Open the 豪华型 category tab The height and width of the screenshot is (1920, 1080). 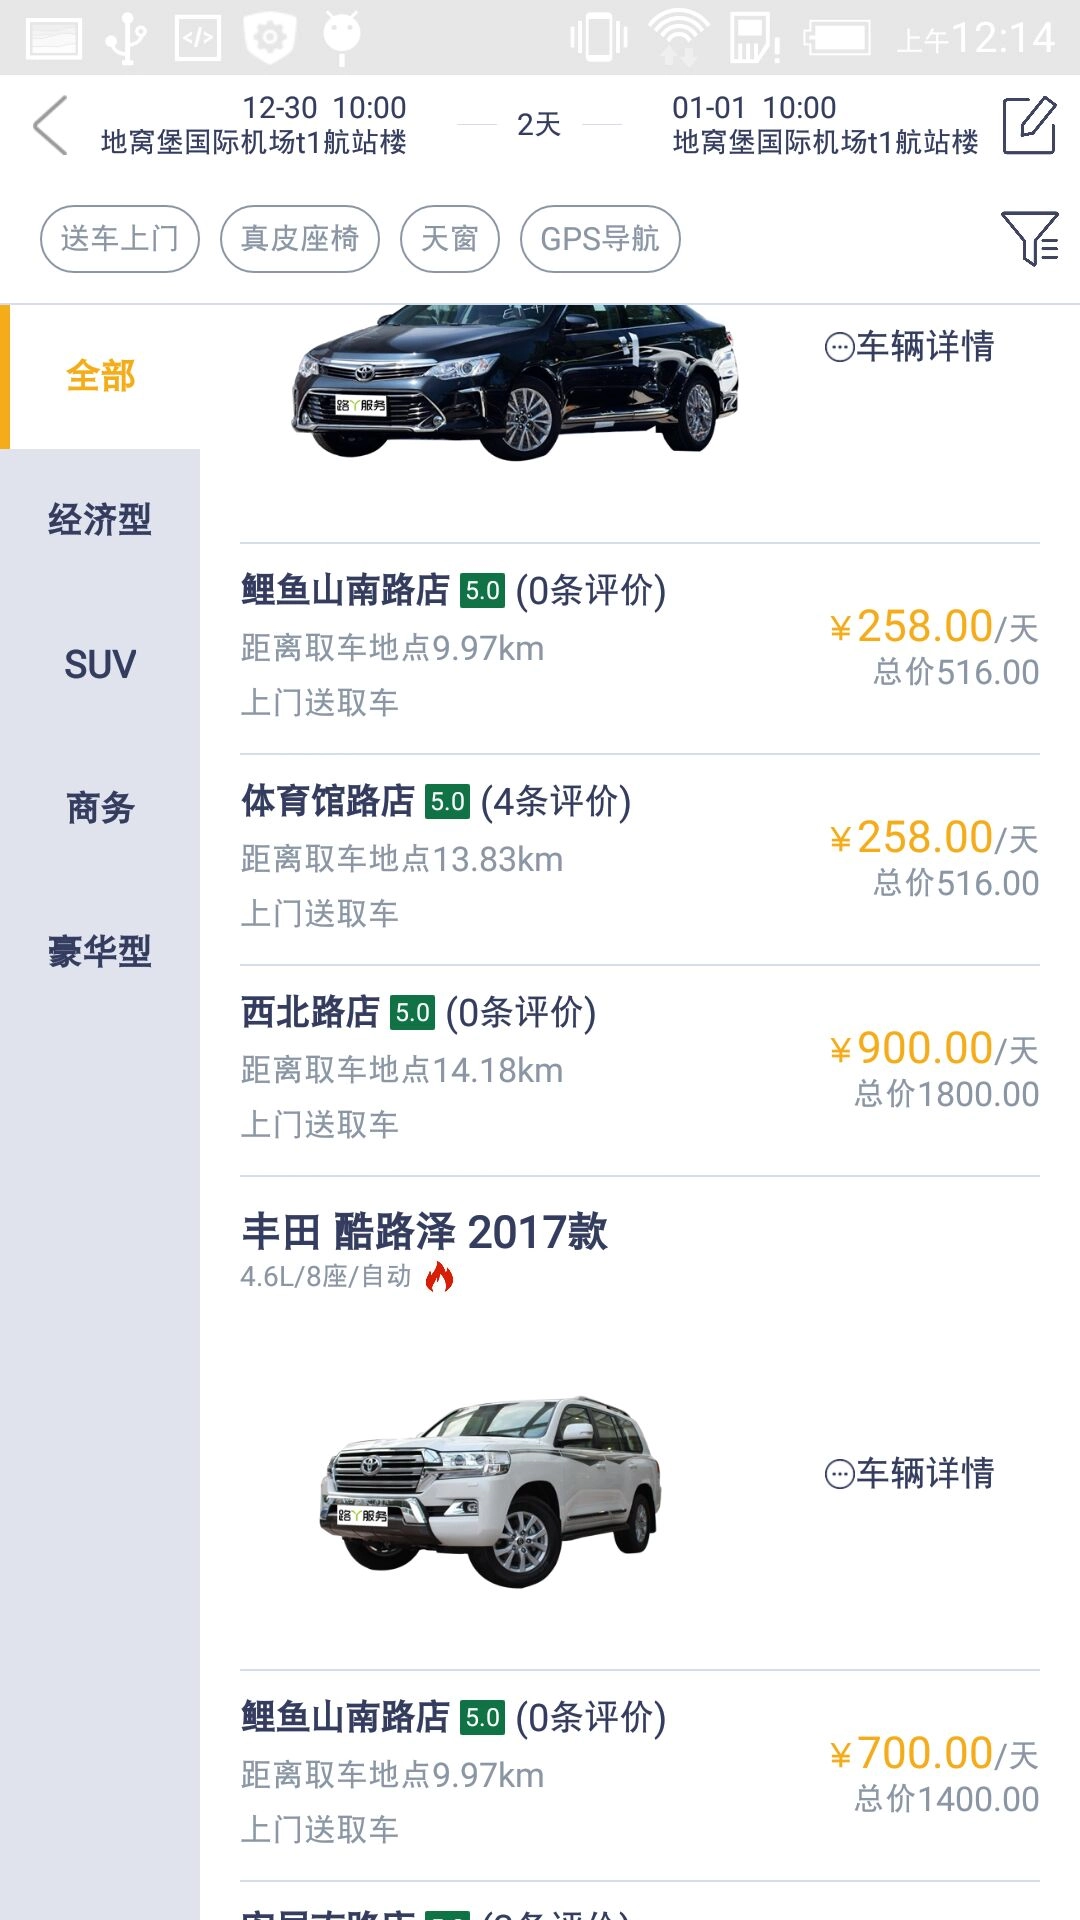coord(100,952)
